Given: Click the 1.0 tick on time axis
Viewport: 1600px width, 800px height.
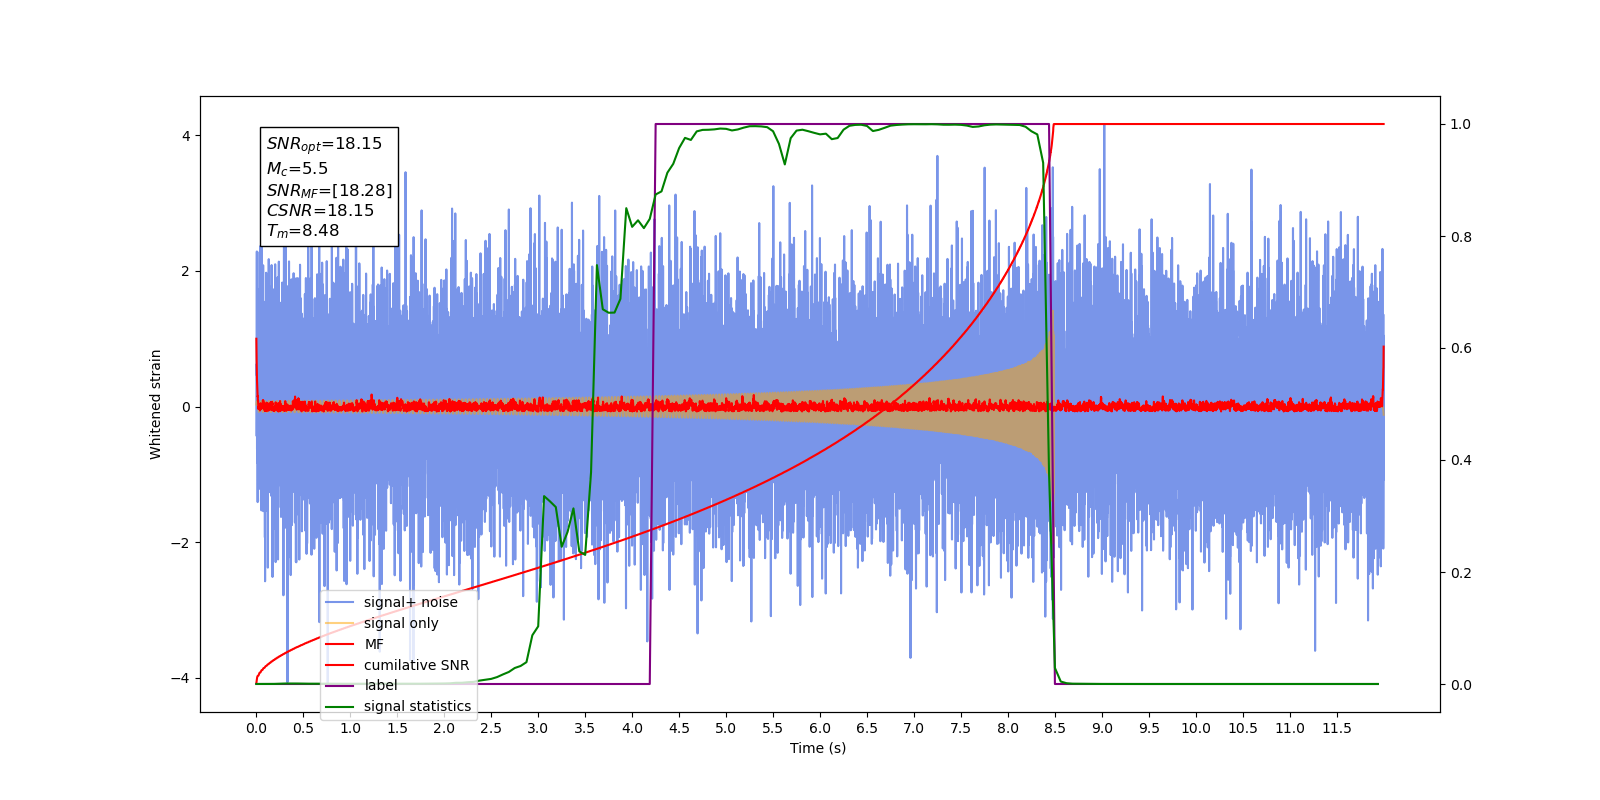Looking at the screenshot, I should point(350,728).
